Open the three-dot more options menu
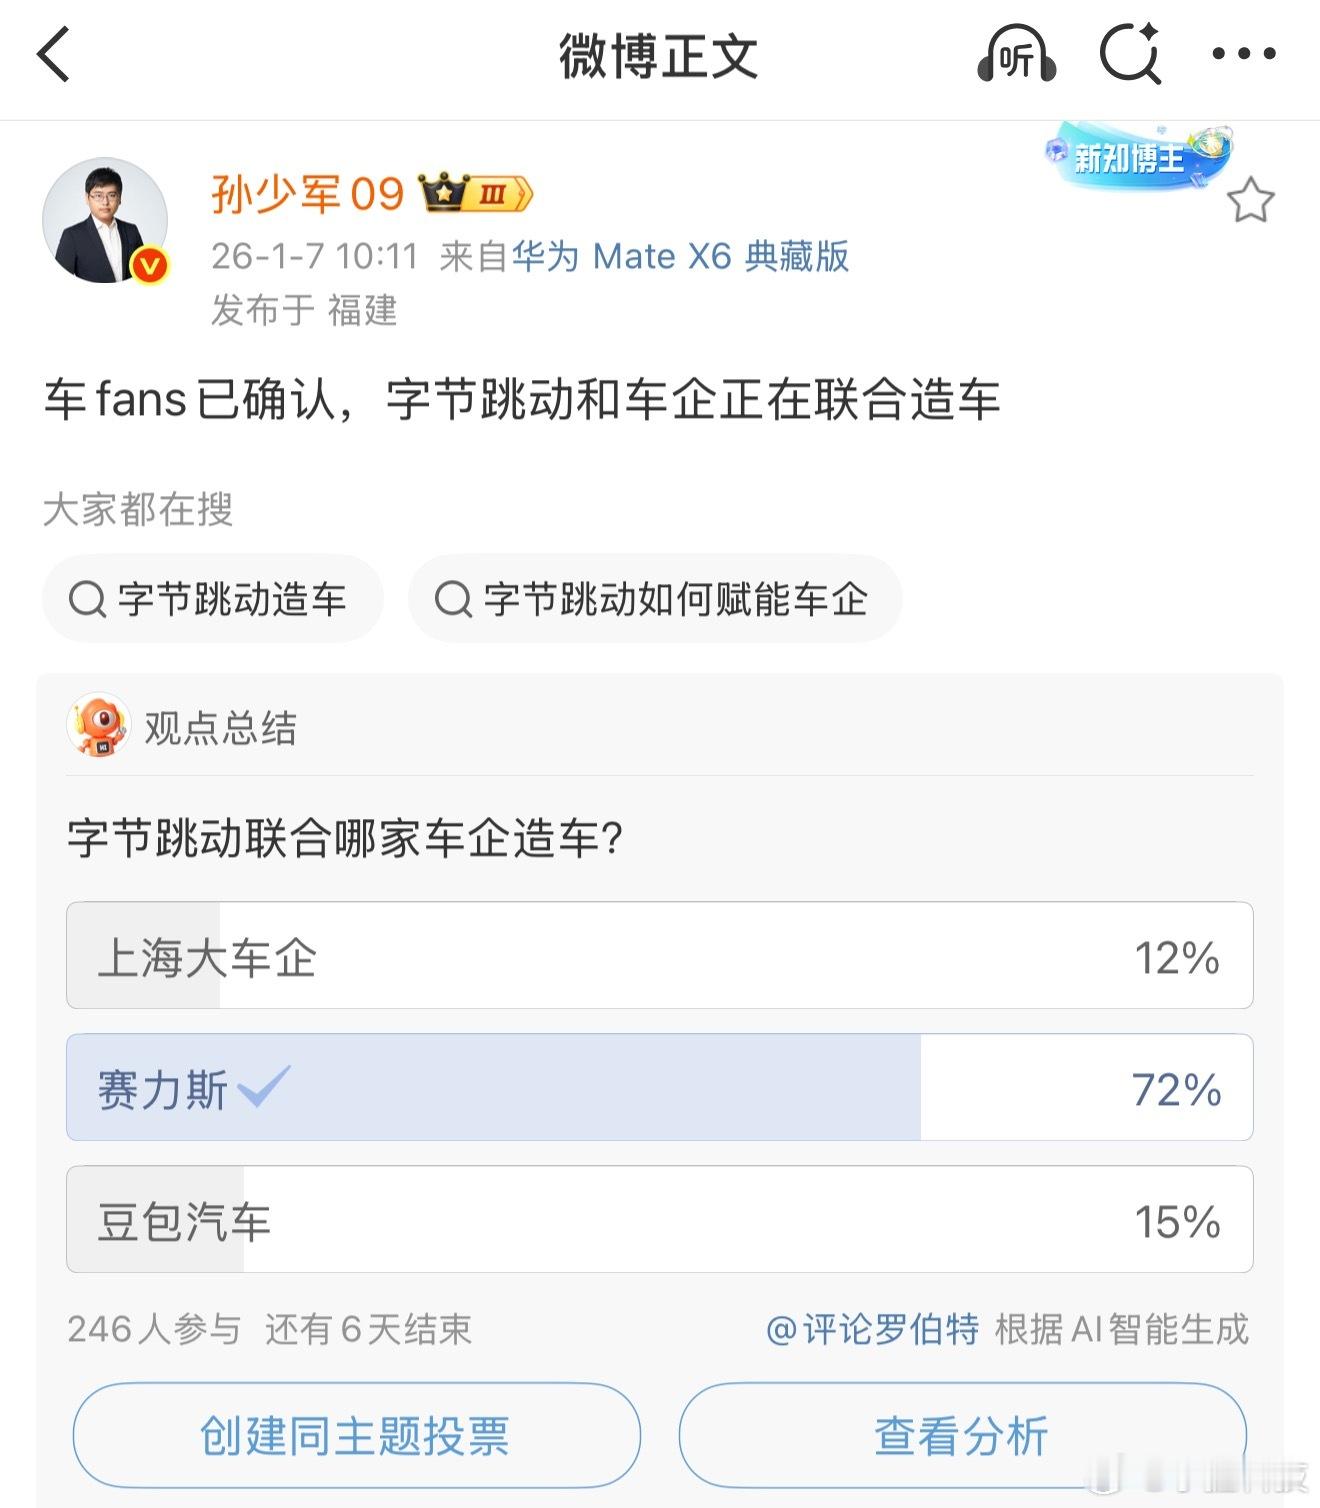This screenshot has width=1320, height=1508. click(1243, 54)
